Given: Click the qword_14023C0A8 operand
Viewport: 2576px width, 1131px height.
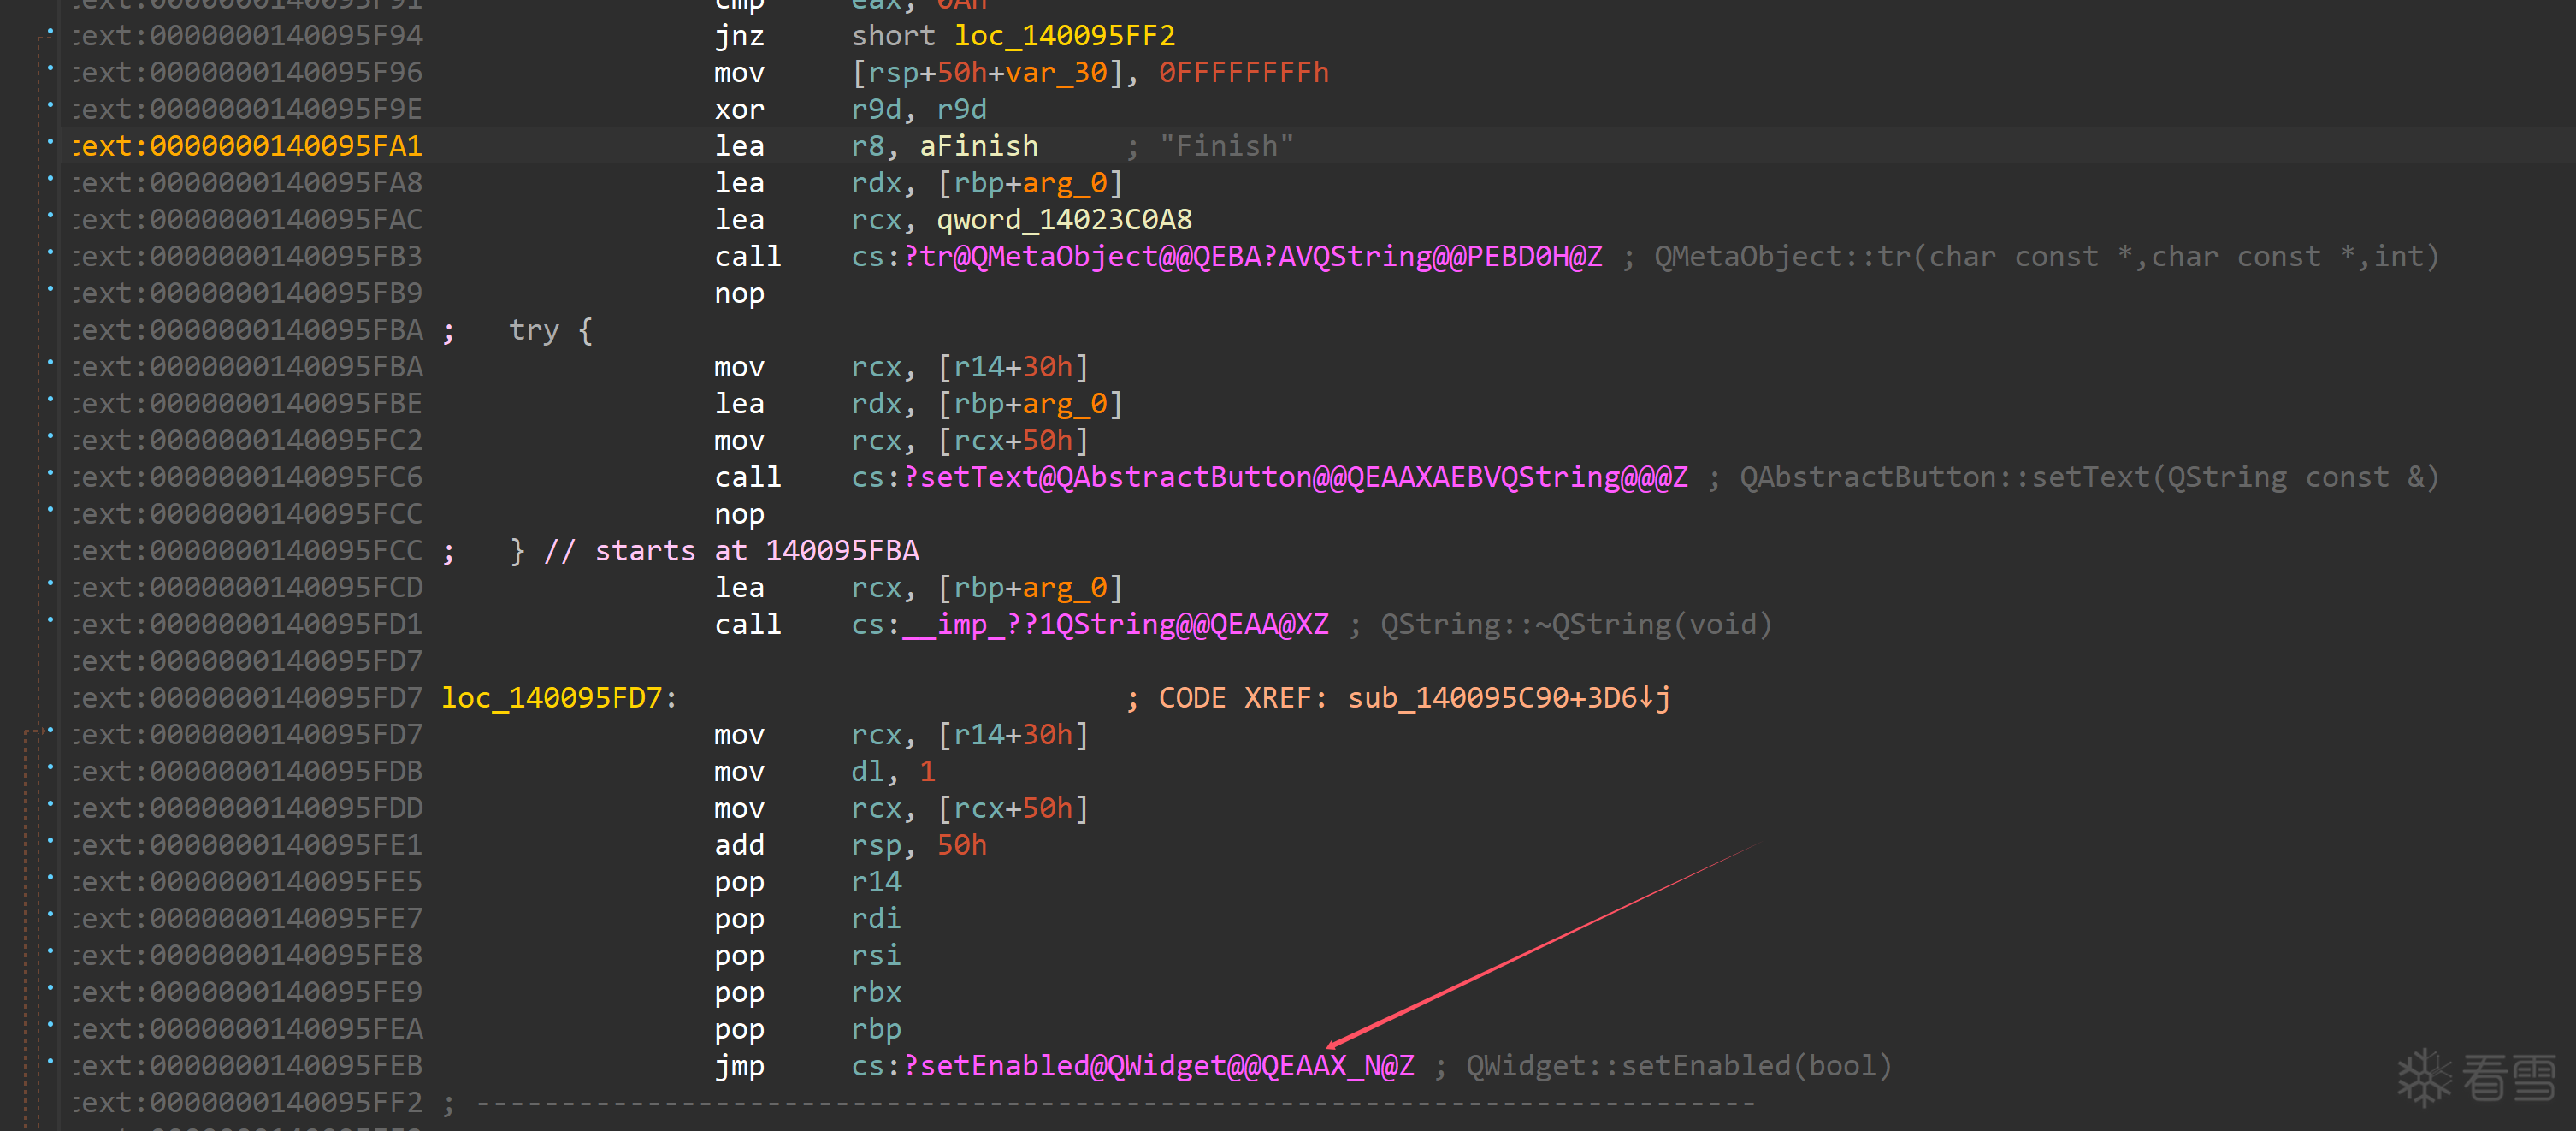Looking at the screenshot, I should coord(1064,220).
